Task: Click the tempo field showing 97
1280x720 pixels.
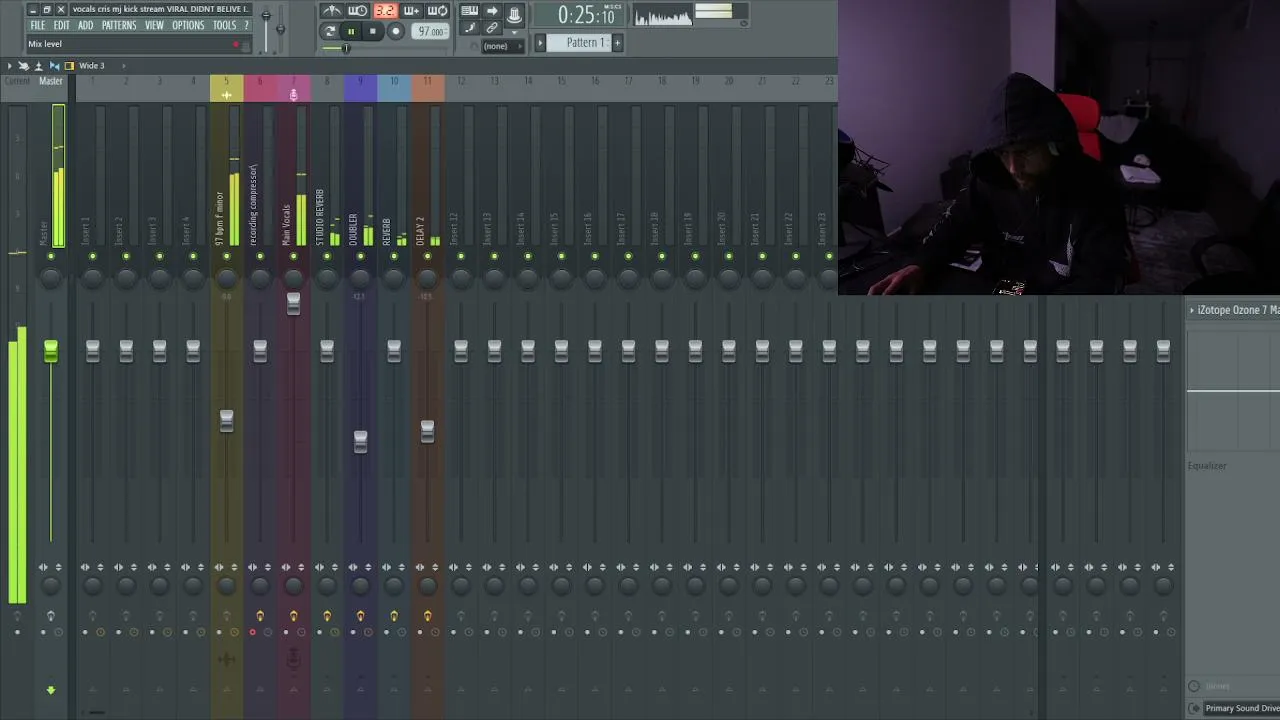Action: pos(431,31)
